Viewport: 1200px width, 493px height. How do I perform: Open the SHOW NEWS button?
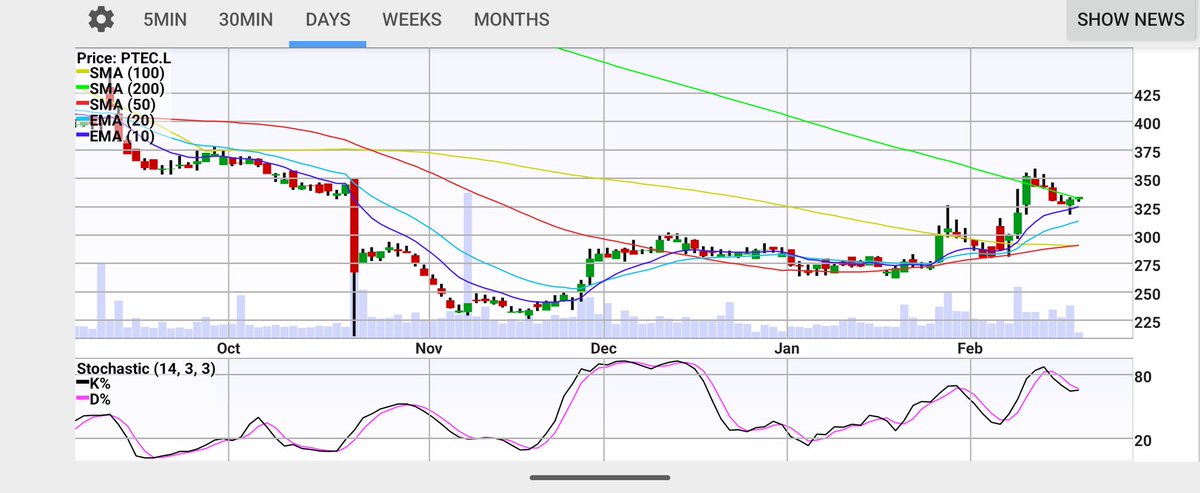pyautogui.click(x=1131, y=19)
